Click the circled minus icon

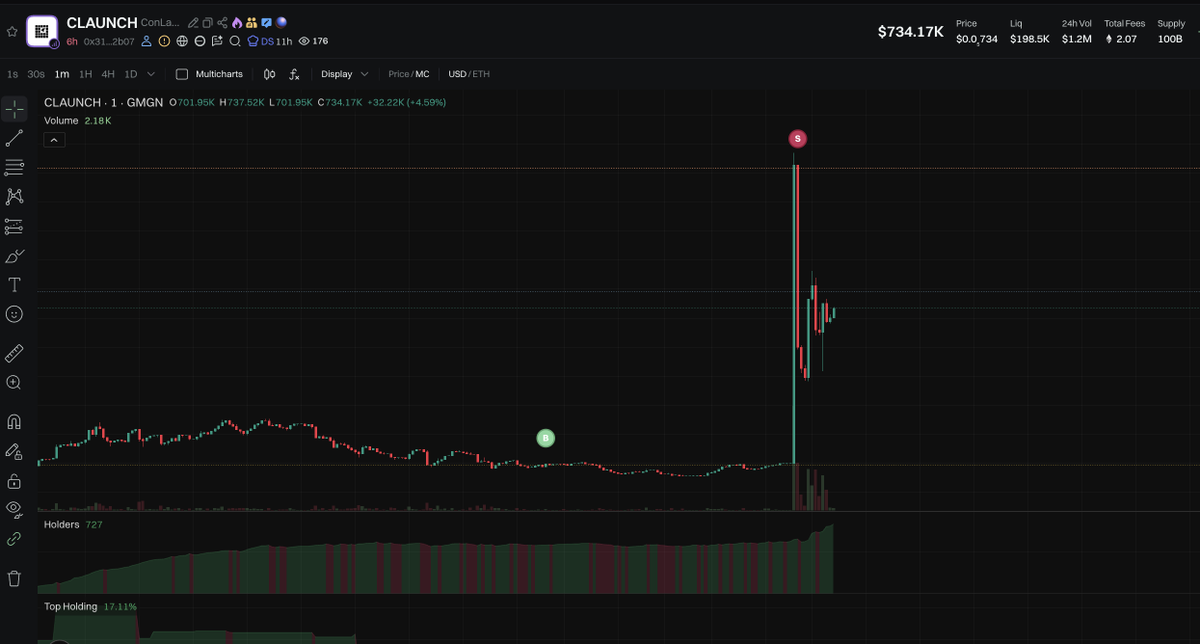[200, 41]
